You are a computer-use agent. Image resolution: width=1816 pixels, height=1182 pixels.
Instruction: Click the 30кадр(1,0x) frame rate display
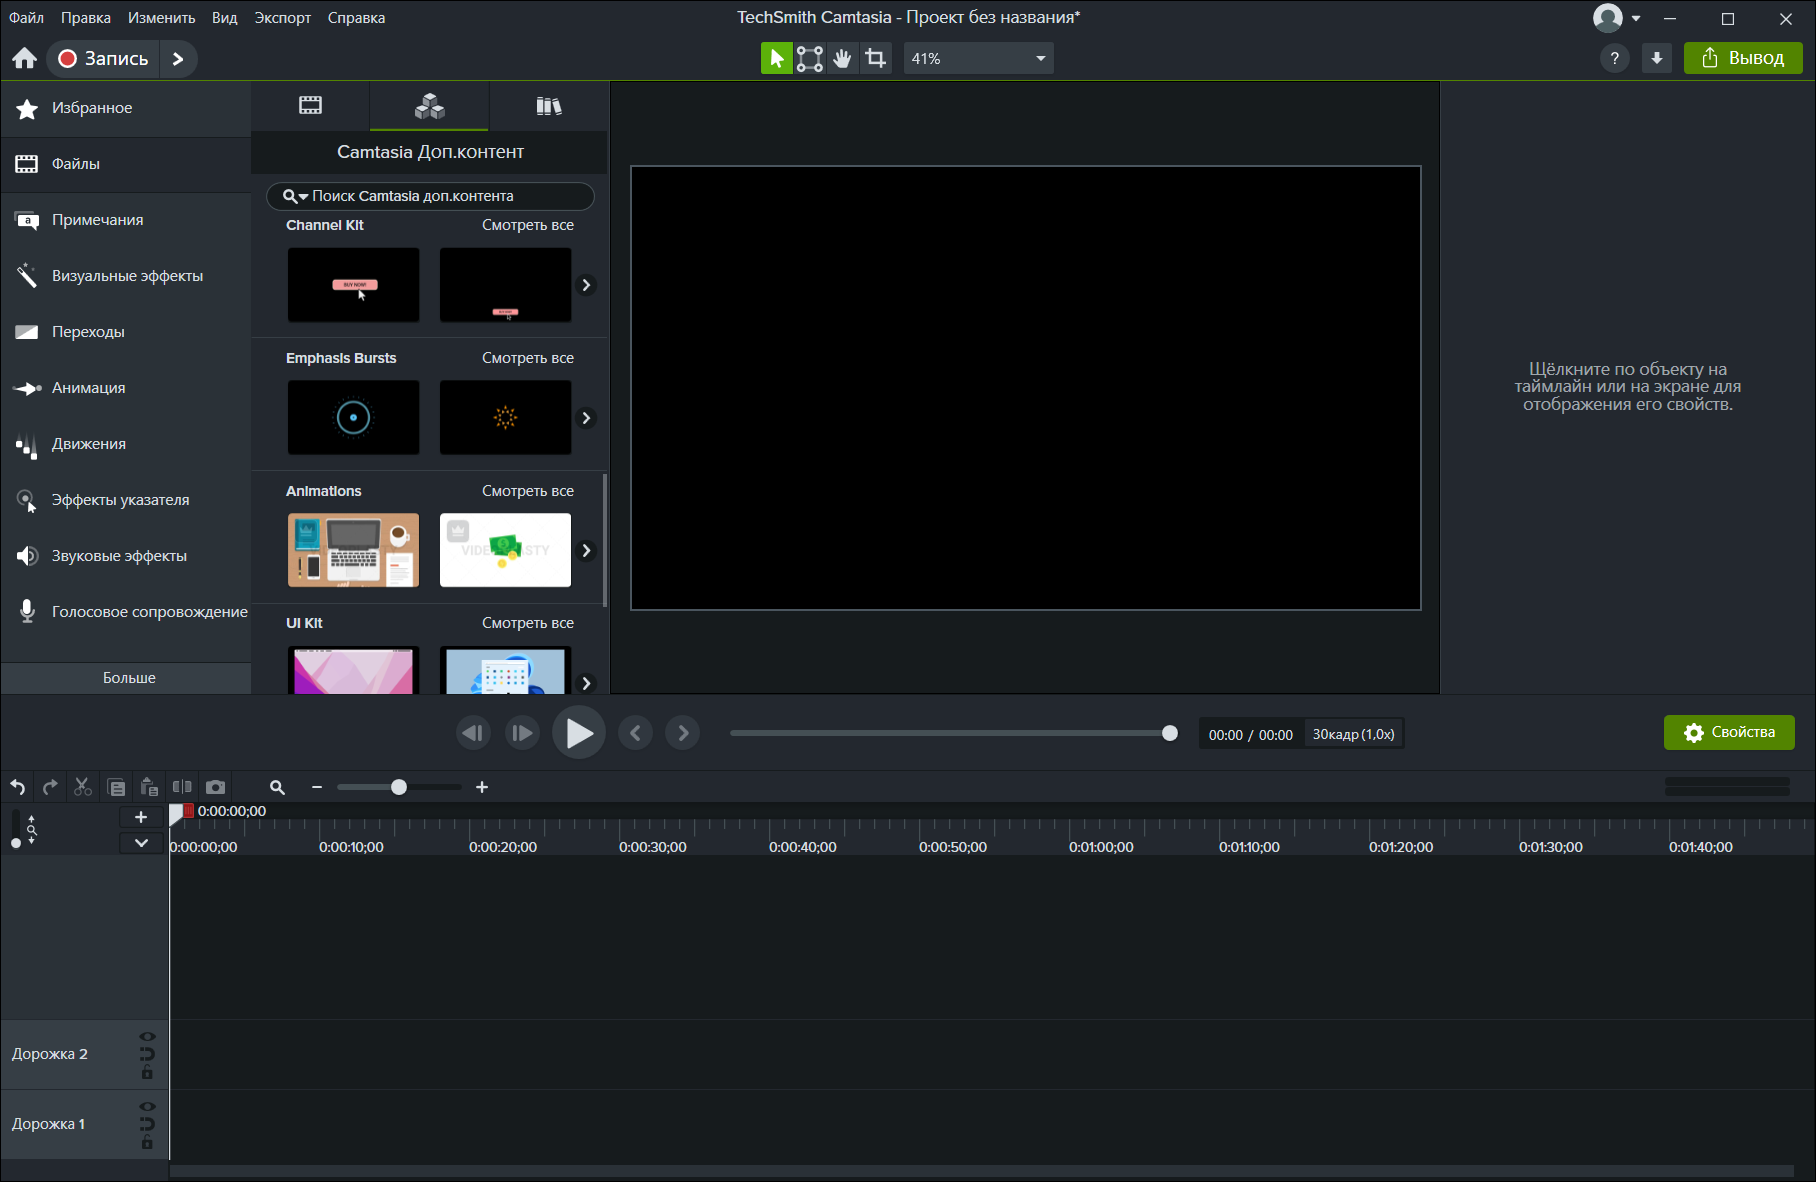[x=1353, y=734]
